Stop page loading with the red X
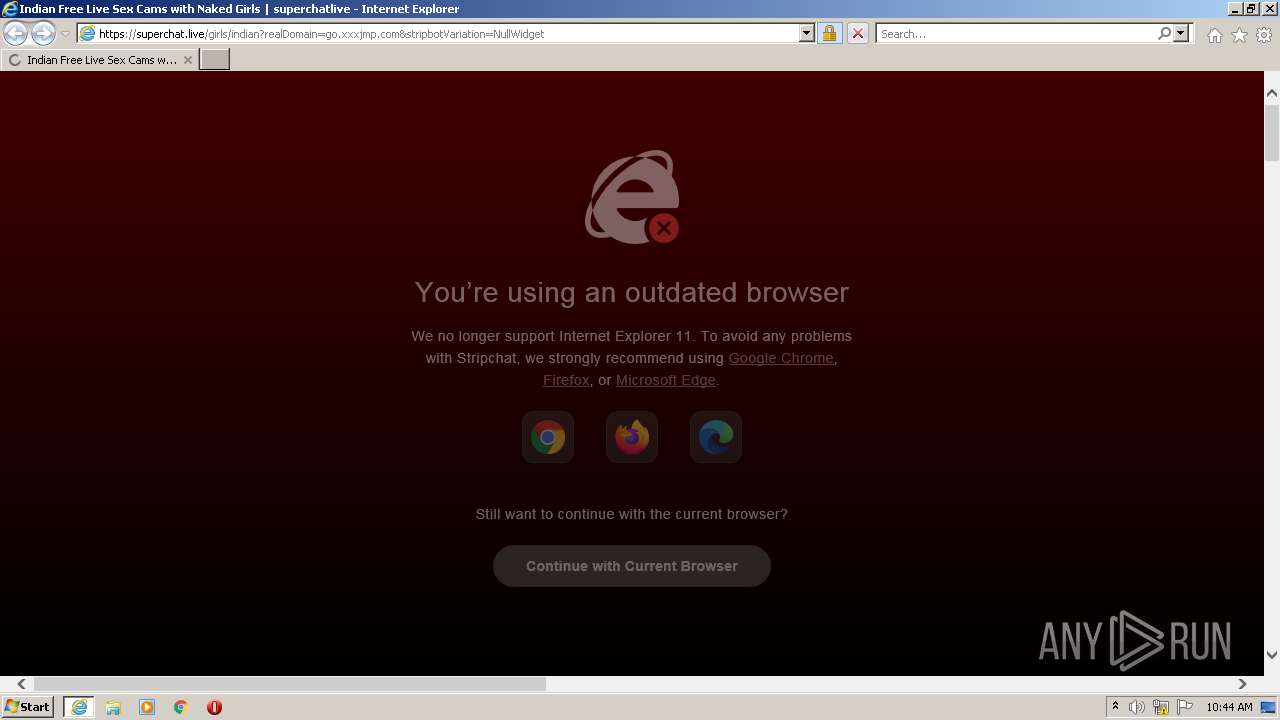This screenshot has height=720, width=1280. click(857, 33)
